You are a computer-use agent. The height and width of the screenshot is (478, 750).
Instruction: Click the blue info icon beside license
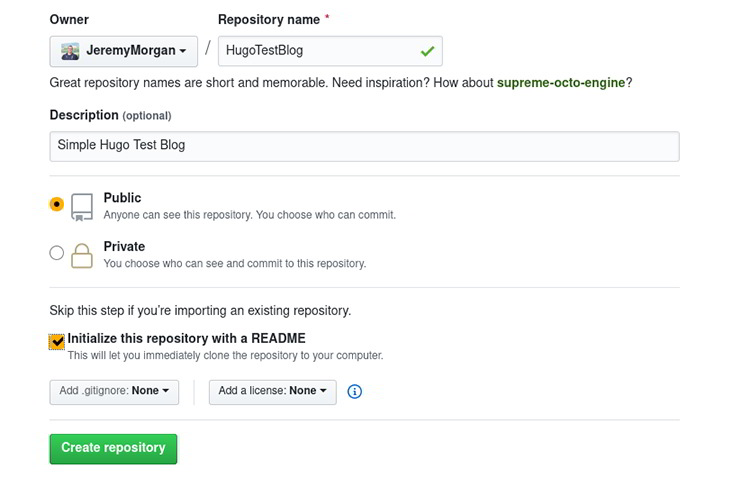tap(355, 391)
